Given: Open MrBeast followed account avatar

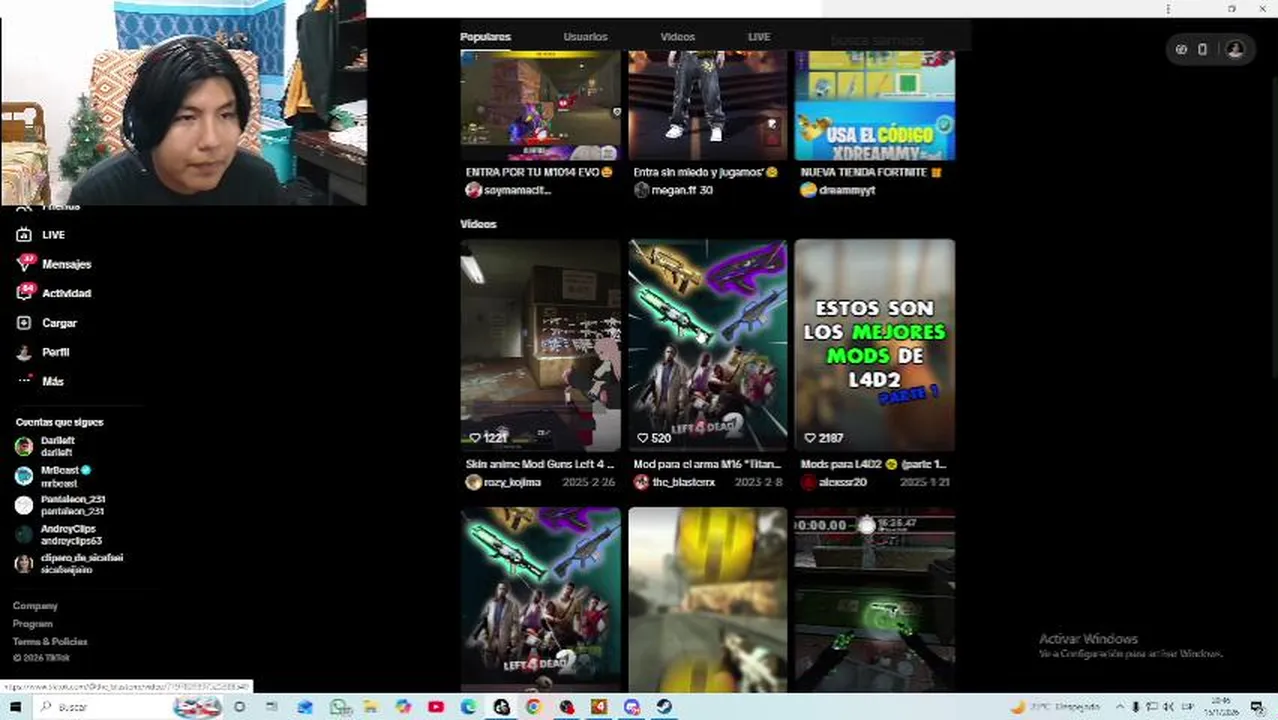Looking at the screenshot, I should [x=24, y=476].
